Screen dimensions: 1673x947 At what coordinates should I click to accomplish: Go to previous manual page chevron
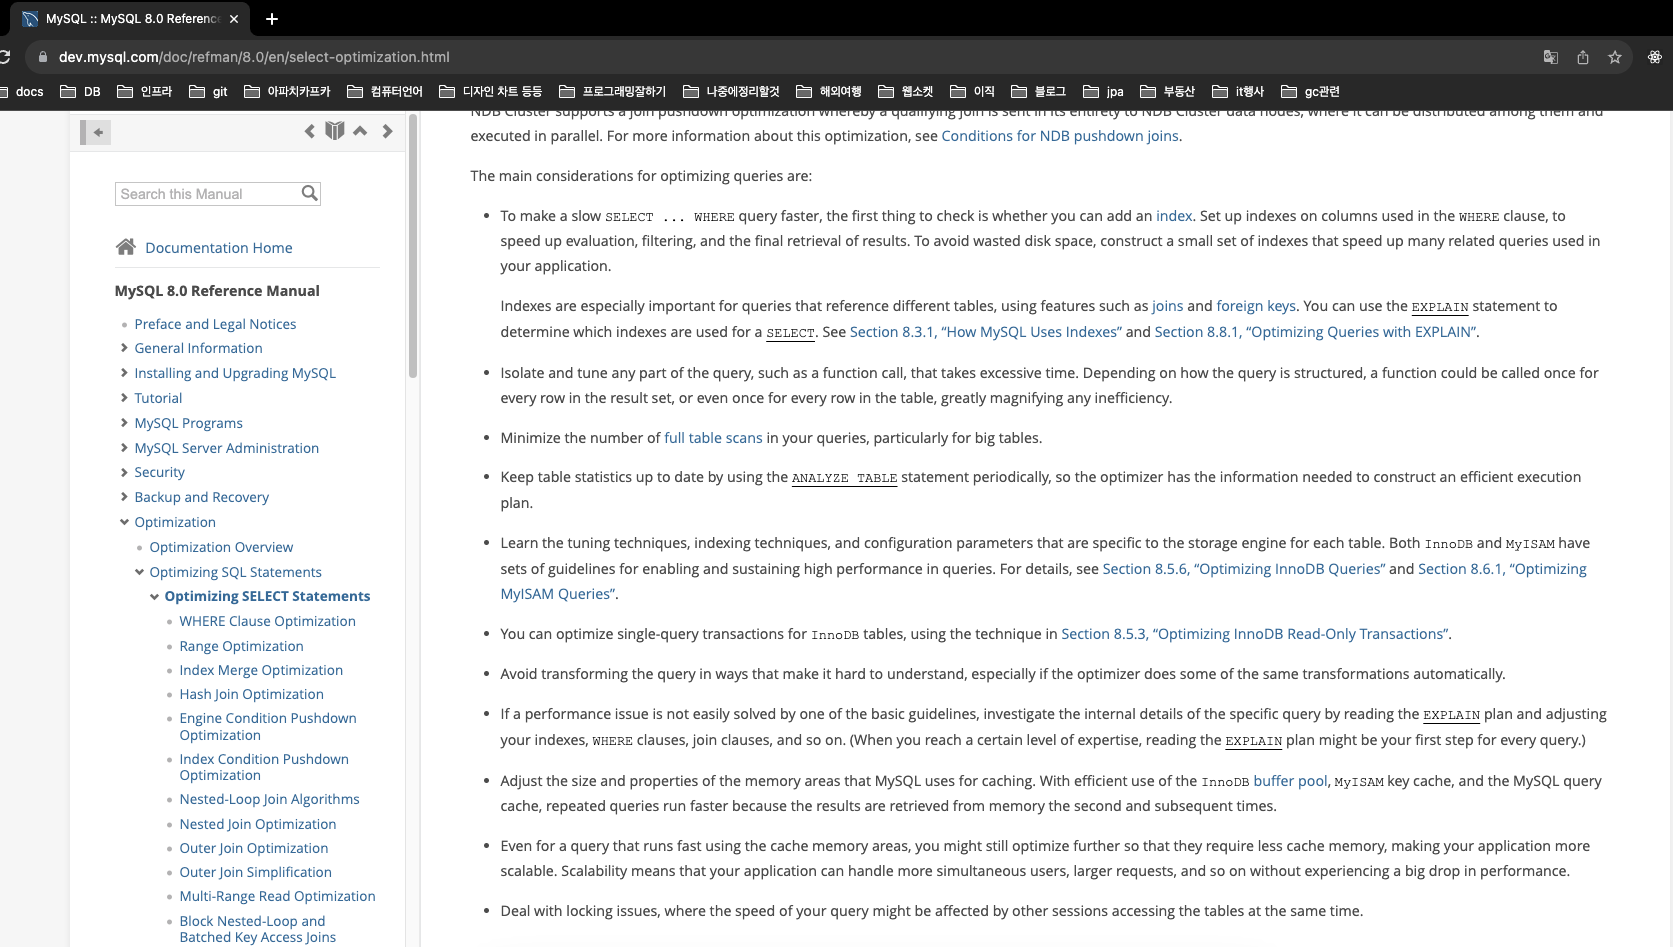tap(309, 131)
